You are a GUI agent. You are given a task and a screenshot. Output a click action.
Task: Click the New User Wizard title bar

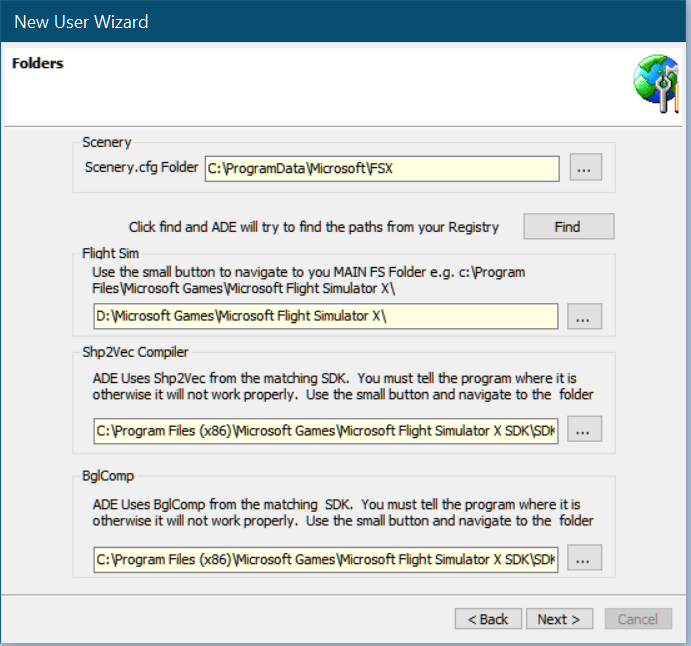(x=300, y=20)
